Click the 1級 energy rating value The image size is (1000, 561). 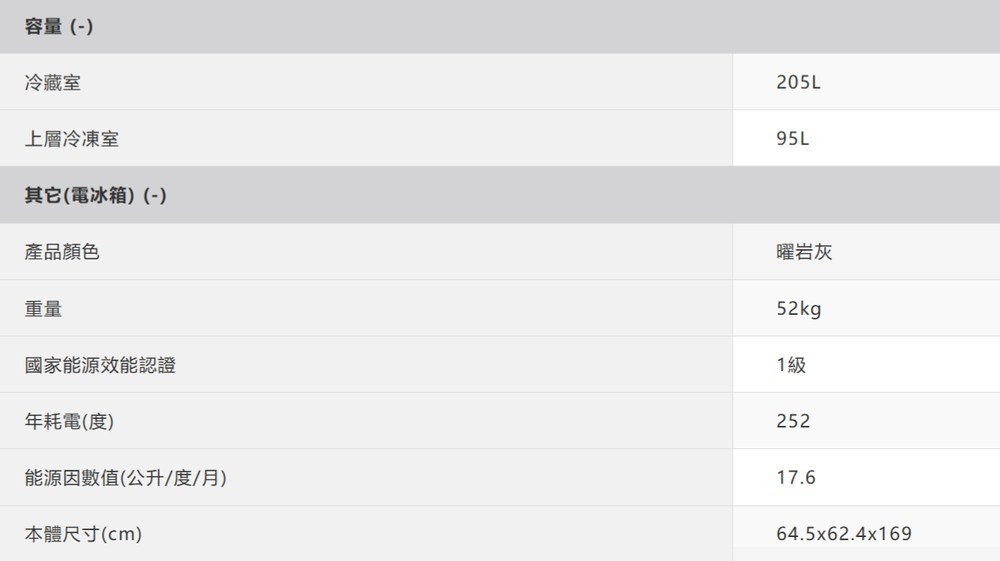click(x=790, y=365)
